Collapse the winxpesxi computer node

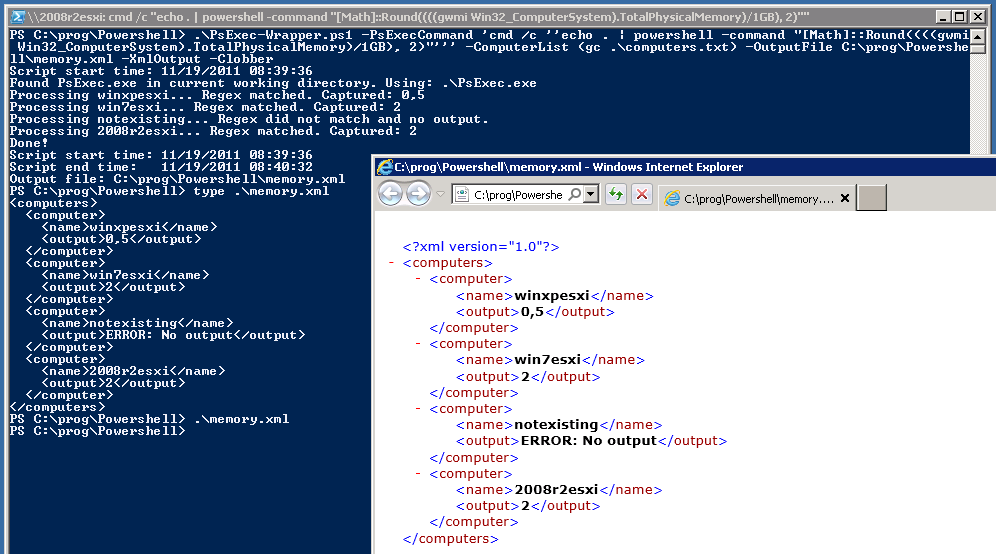419,279
